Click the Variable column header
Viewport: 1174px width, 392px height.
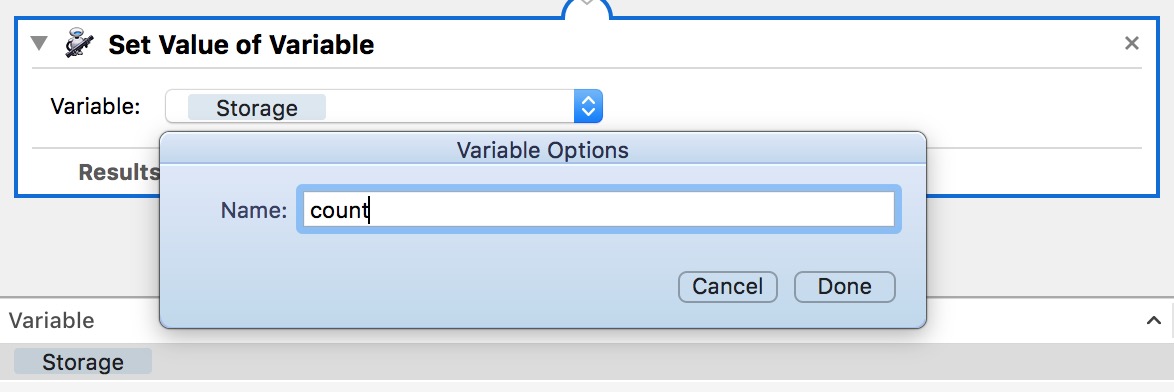point(52,321)
